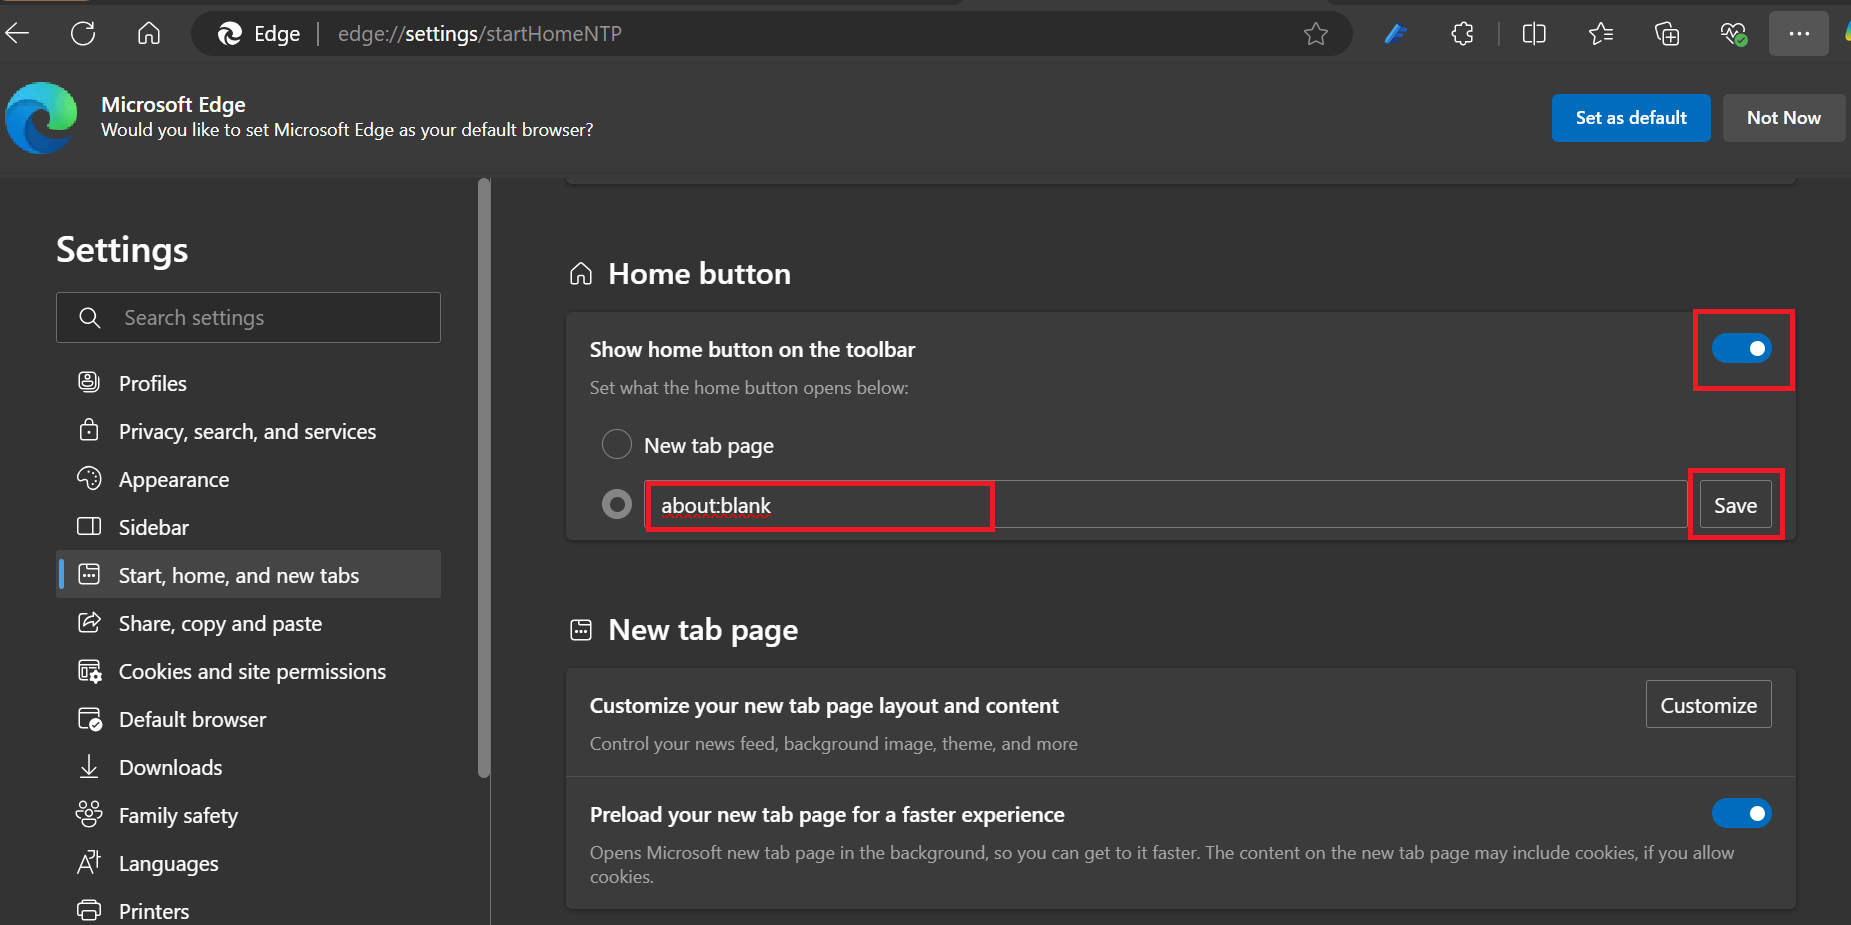Click the Edge site identity icon in address bar
The height and width of the screenshot is (925, 1851).
click(x=230, y=34)
